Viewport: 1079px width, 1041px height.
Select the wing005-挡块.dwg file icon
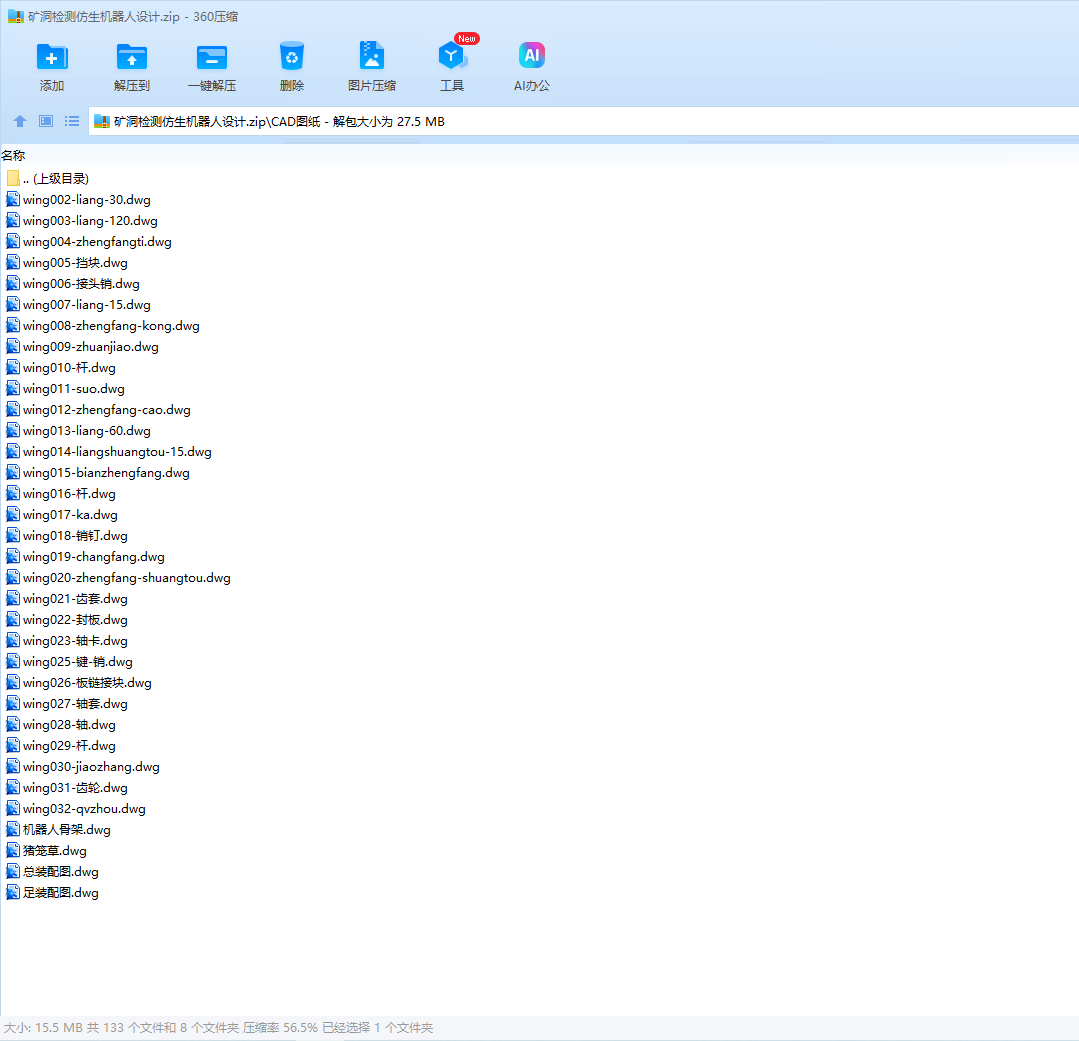[x=13, y=263]
